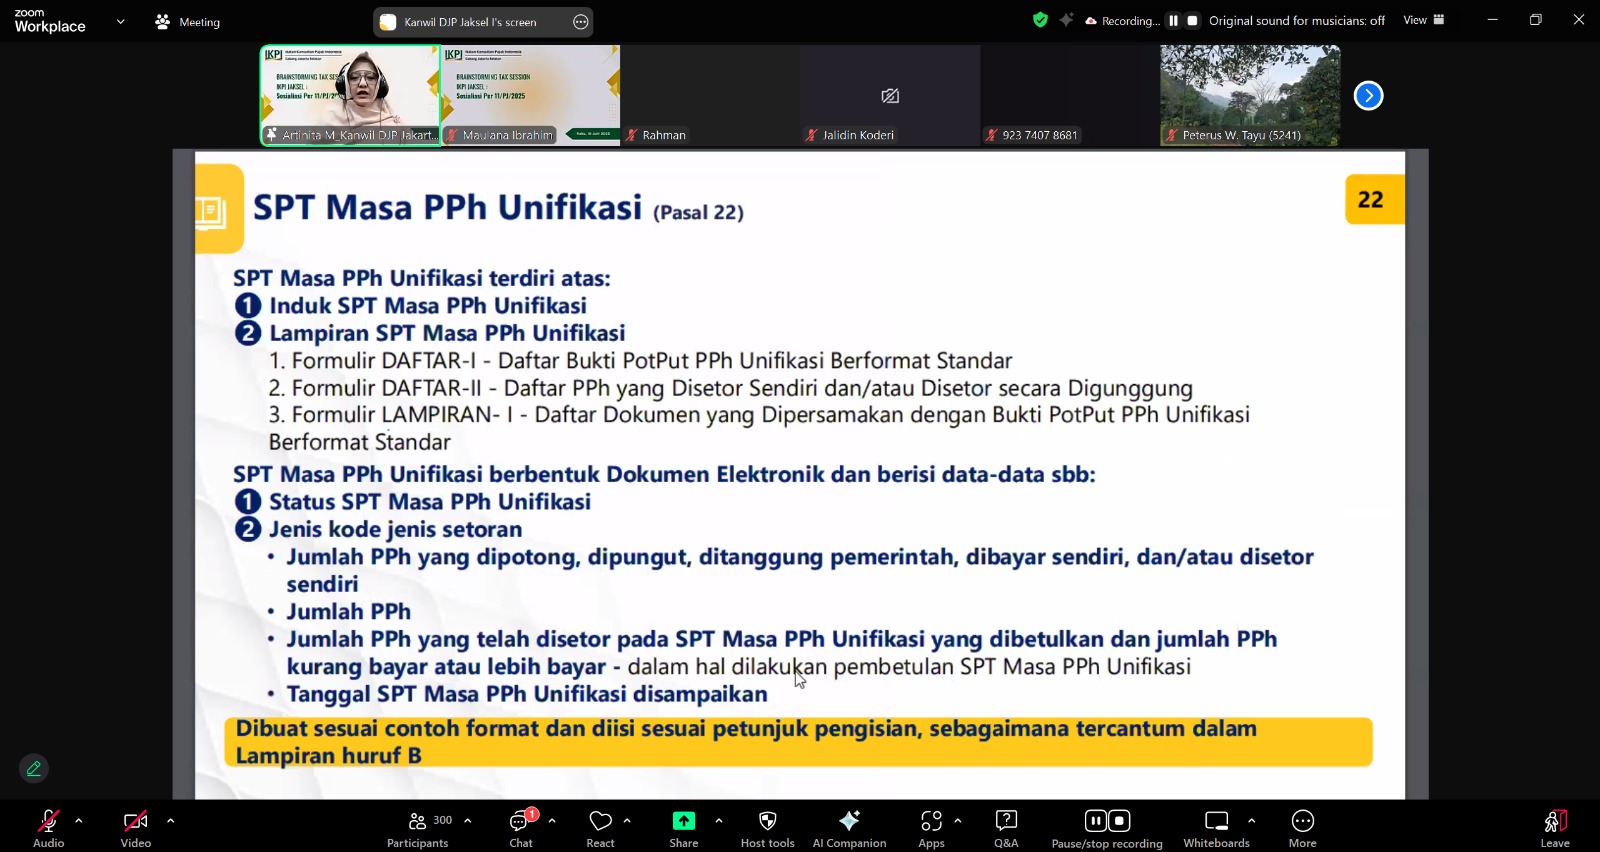Open the More menu in toolbar
This screenshot has height=852, width=1600.
(1302, 828)
